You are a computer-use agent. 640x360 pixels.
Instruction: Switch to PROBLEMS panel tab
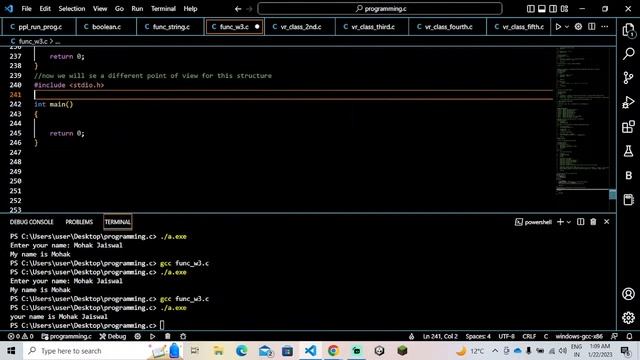[x=79, y=222]
